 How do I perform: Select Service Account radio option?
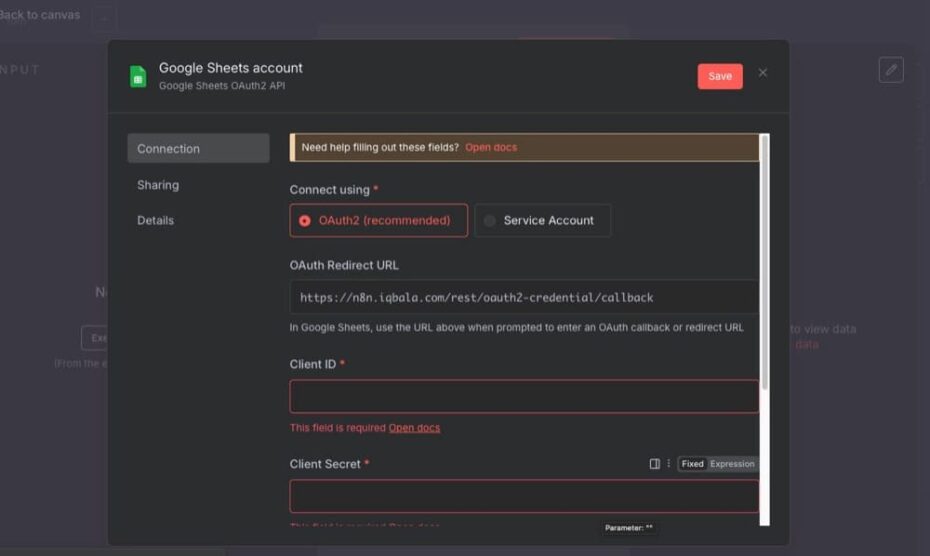542,220
